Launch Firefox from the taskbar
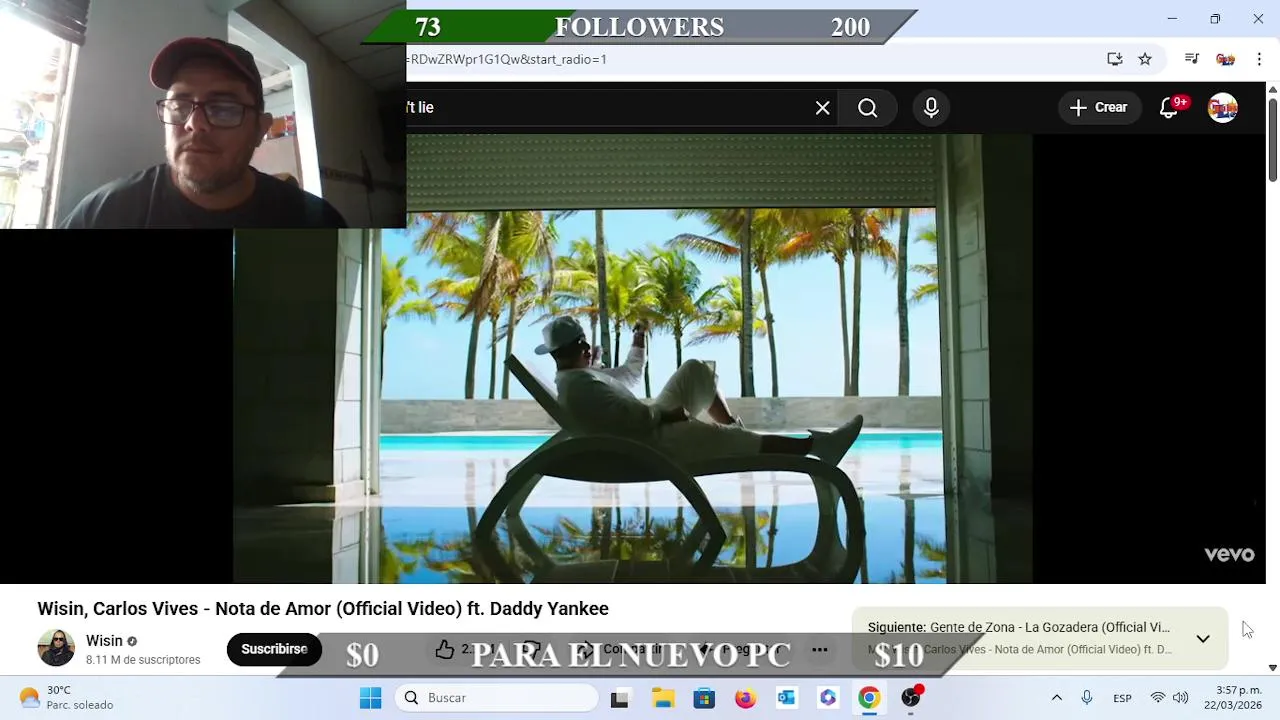This screenshot has height=720, width=1280. pos(745,698)
